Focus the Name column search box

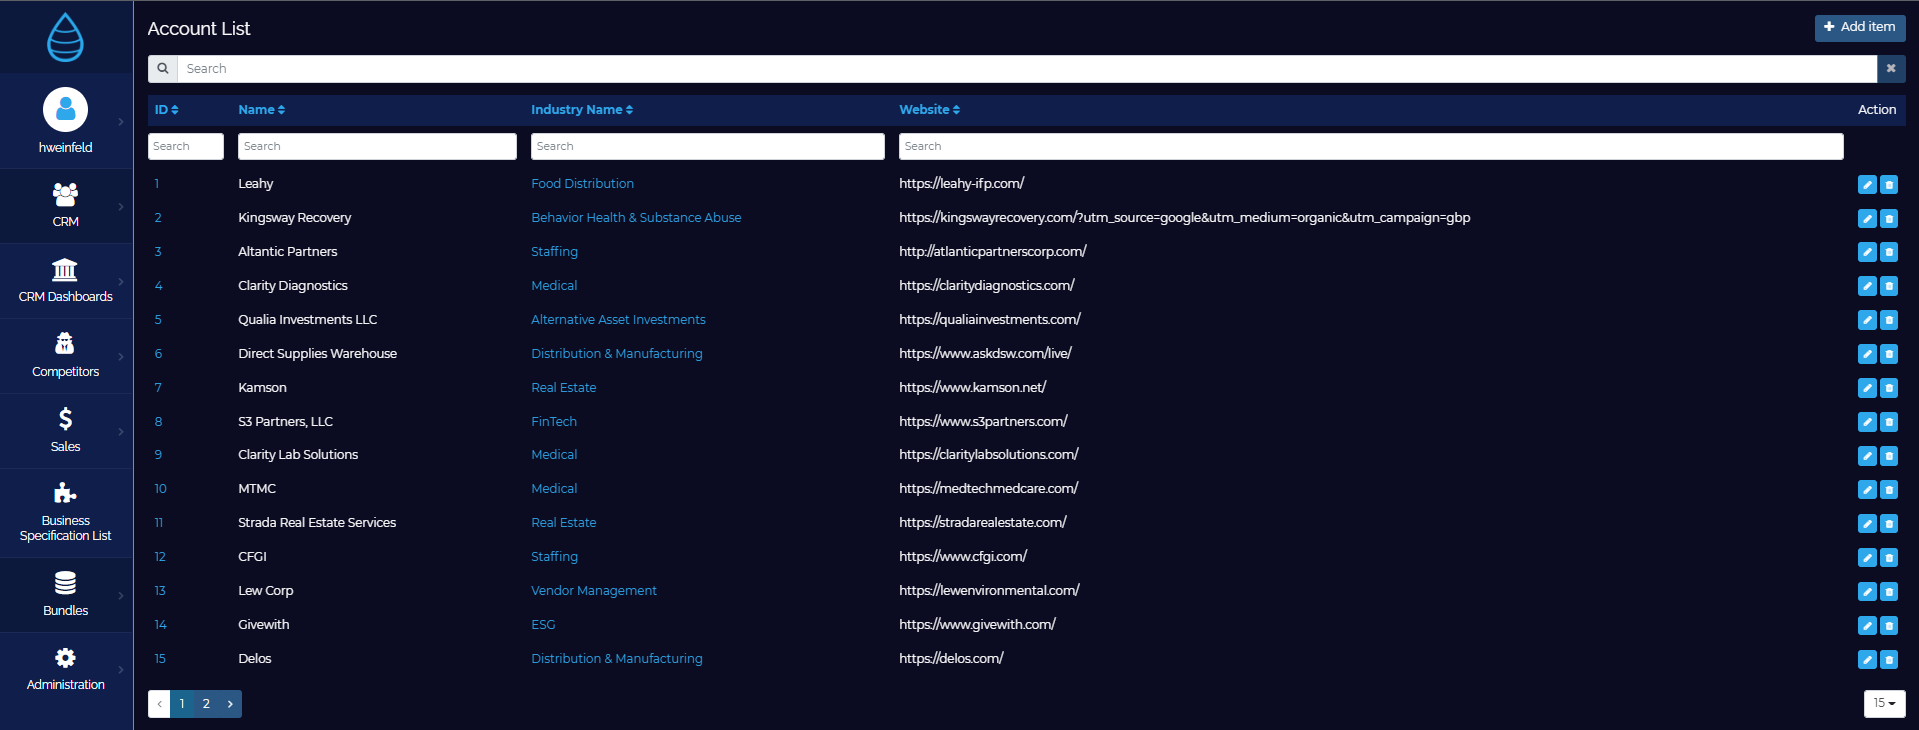tap(377, 146)
